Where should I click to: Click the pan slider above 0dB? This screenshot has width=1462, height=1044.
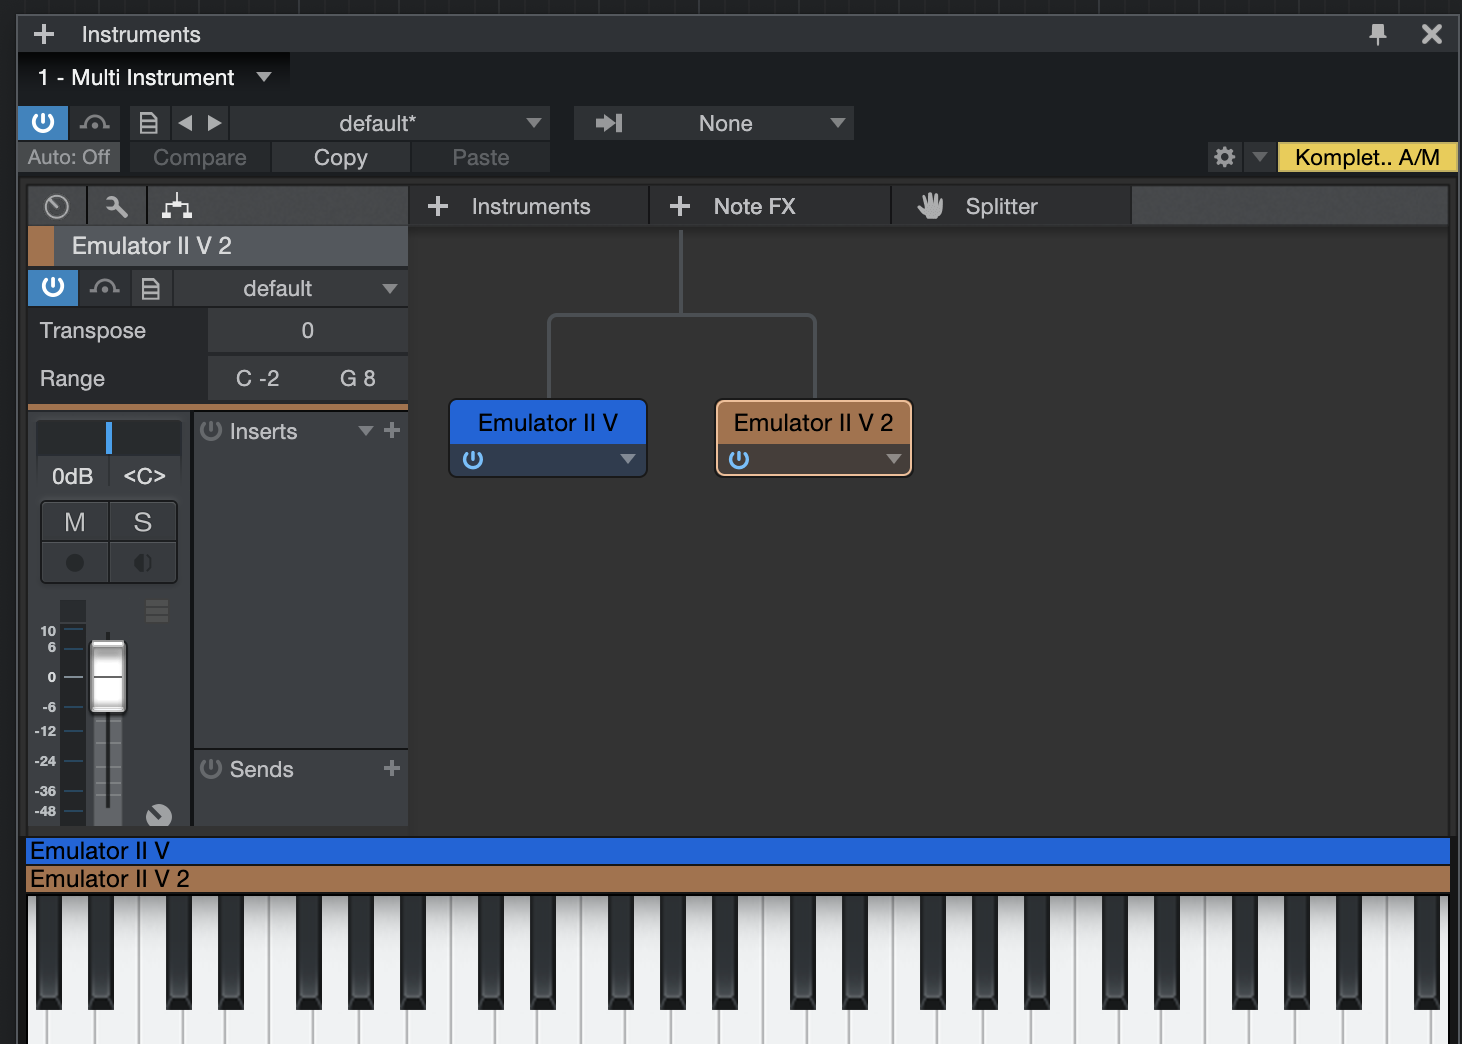tap(109, 438)
